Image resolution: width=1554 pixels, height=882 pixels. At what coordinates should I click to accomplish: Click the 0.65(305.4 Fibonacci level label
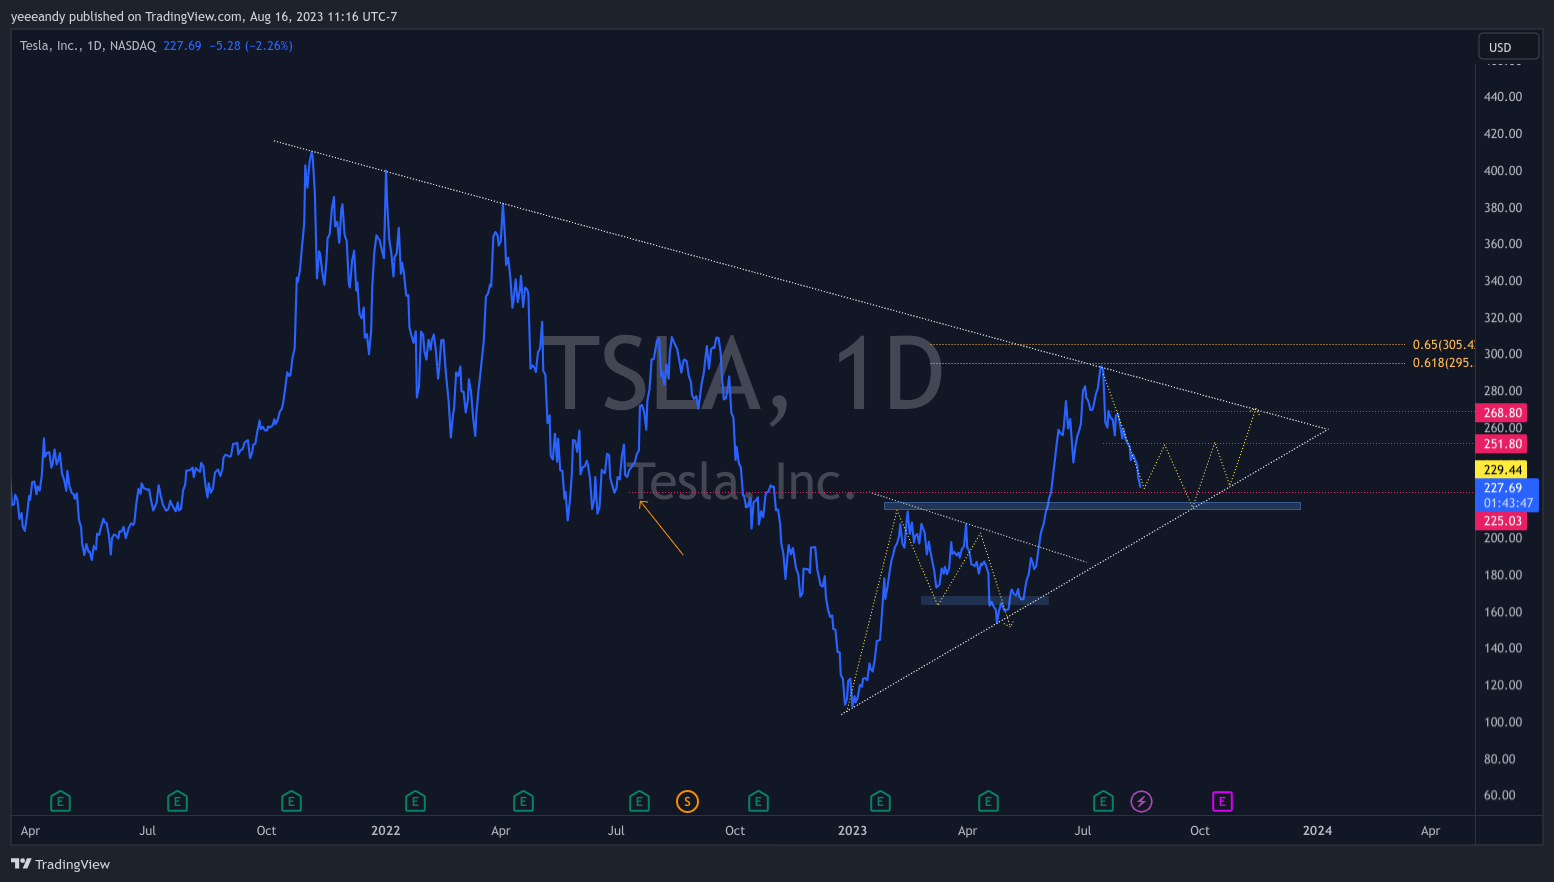coord(1443,345)
